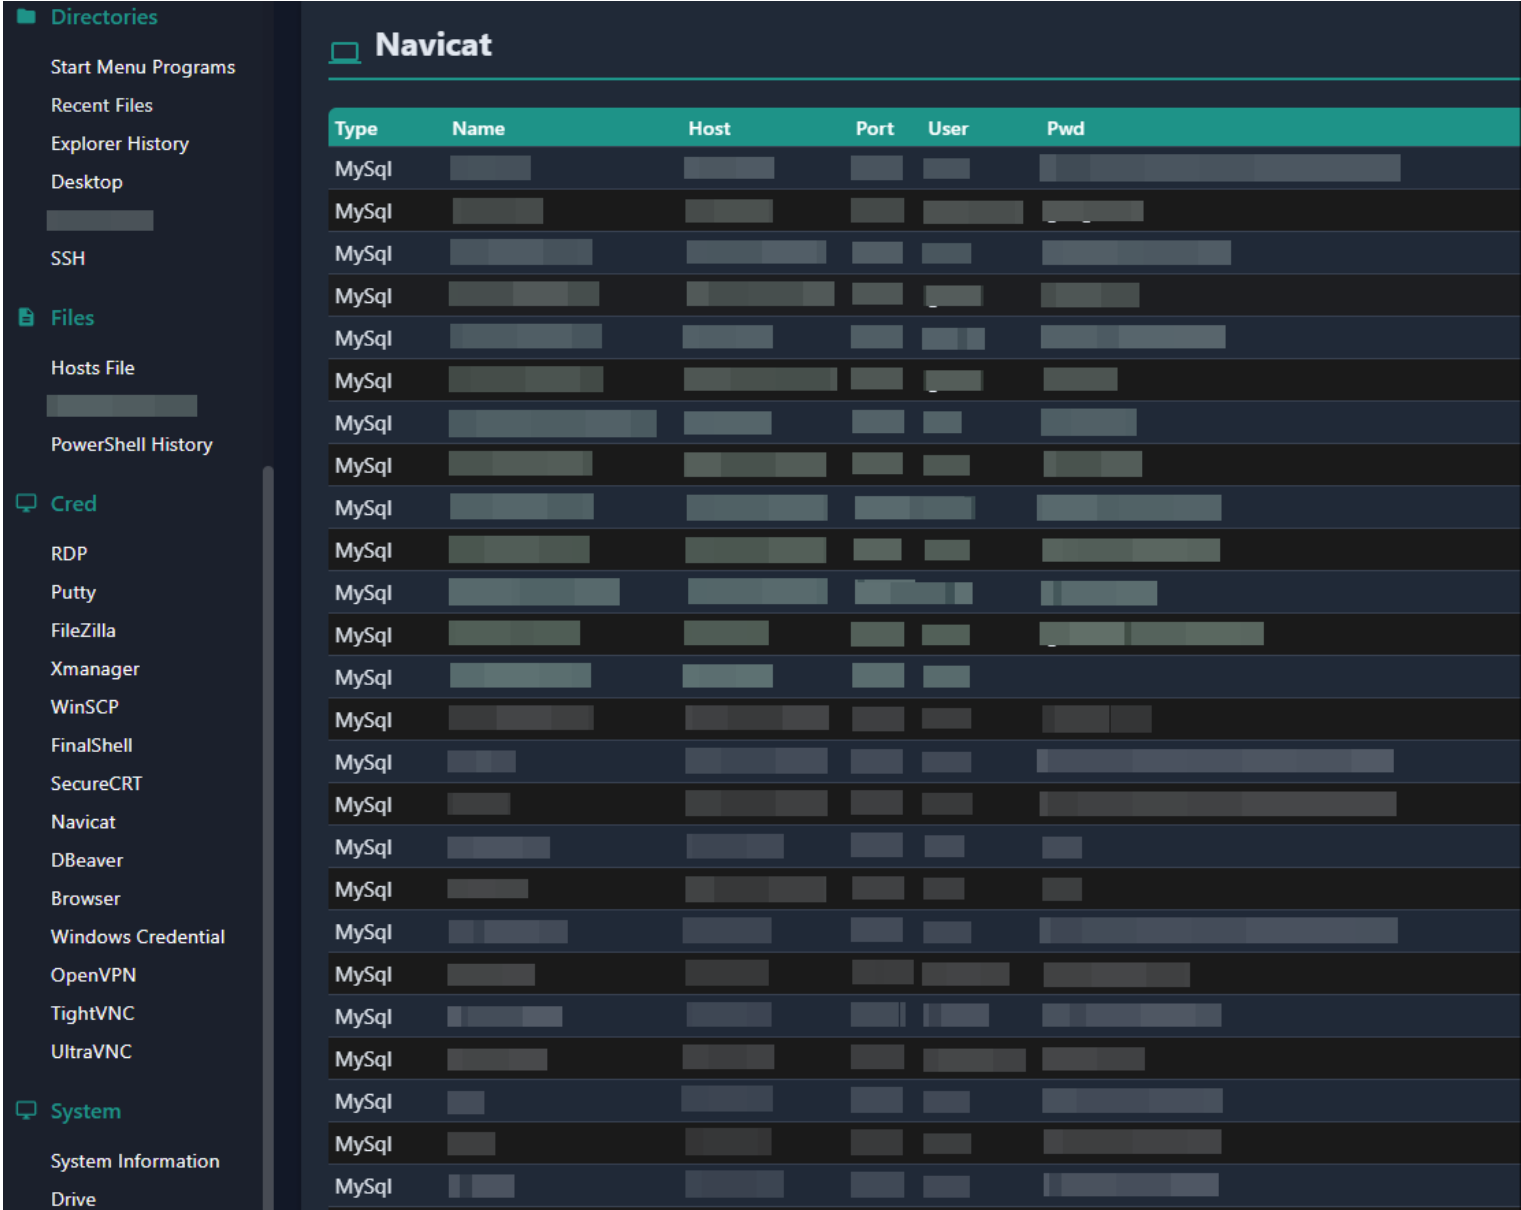Click the Directories section heading

pyautogui.click(x=104, y=16)
